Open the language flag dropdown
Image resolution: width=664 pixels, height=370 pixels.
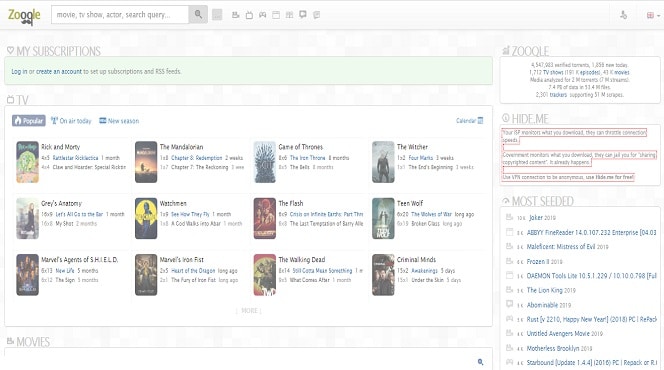[x=653, y=15]
